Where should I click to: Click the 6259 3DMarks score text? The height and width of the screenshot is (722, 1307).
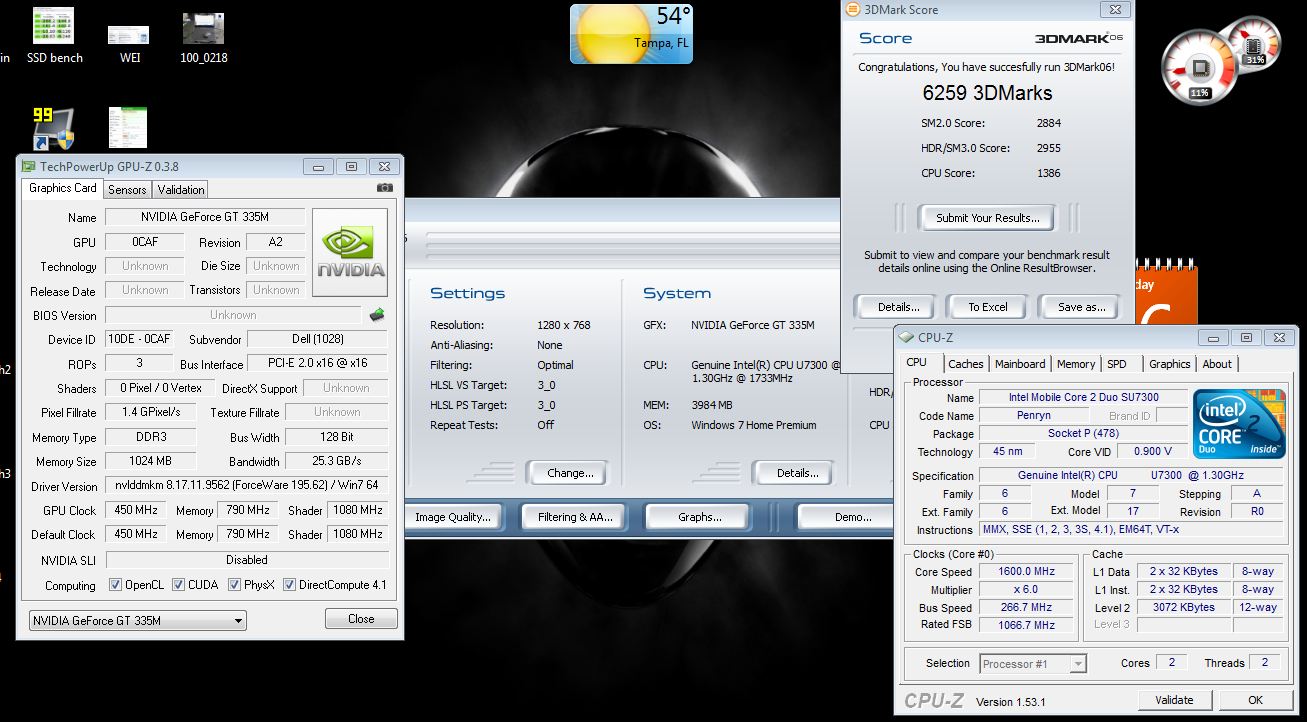click(987, 93)
